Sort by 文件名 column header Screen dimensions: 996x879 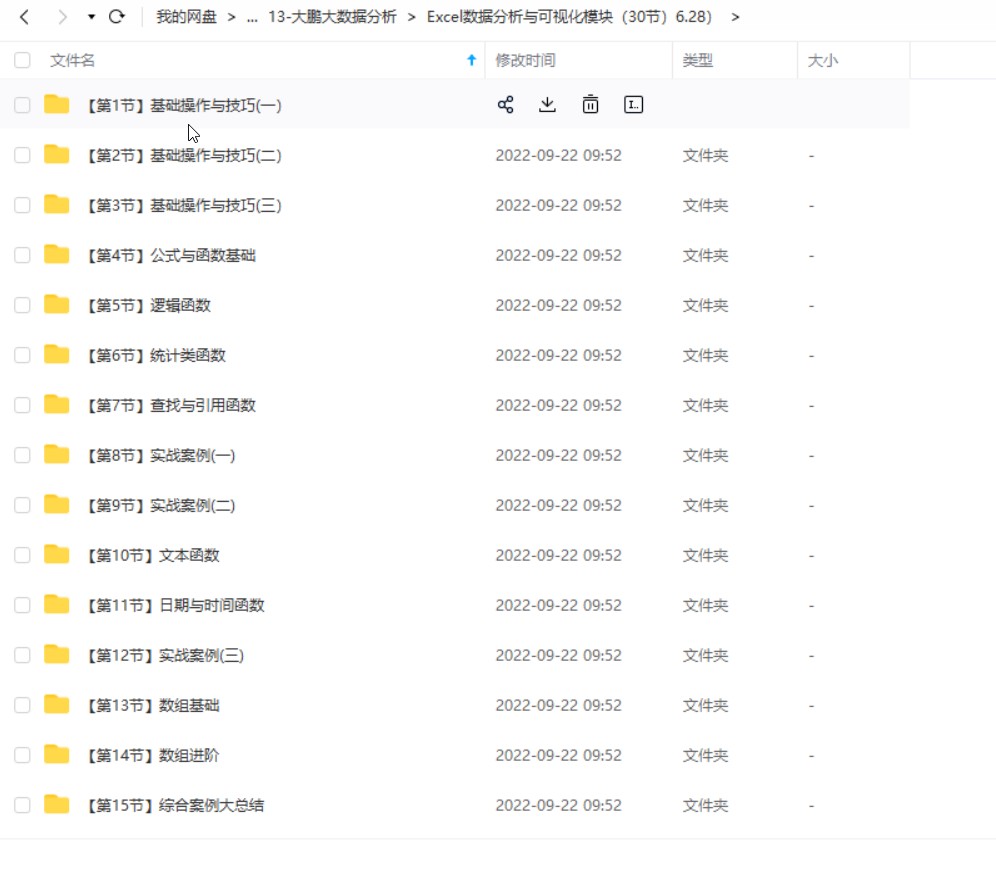pos(72,60)
